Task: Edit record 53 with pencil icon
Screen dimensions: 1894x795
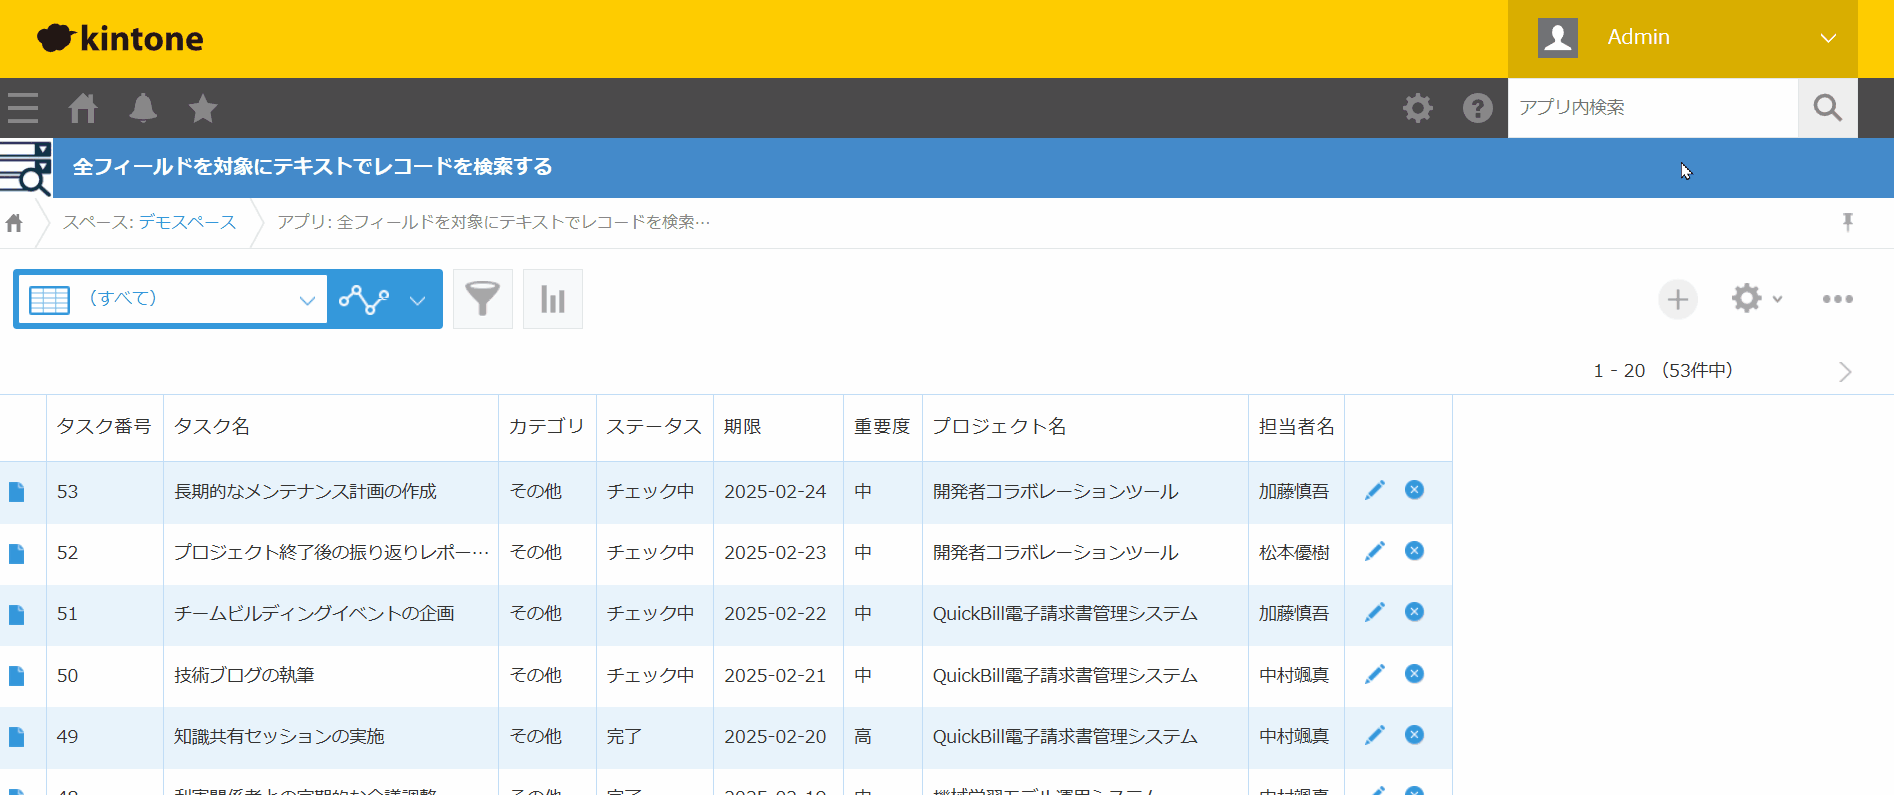Action: tap(1375, 490)
